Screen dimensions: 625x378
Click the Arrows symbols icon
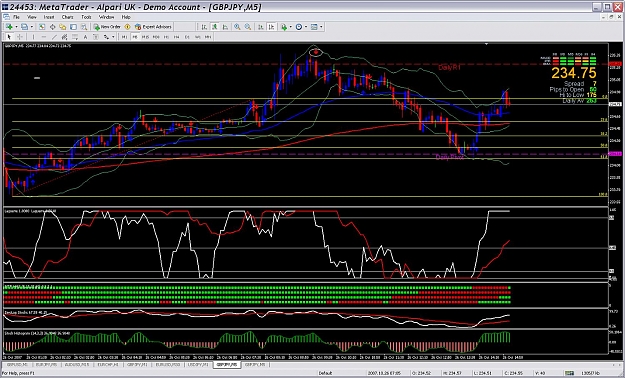pyautogui.click(x=106, y=37)
